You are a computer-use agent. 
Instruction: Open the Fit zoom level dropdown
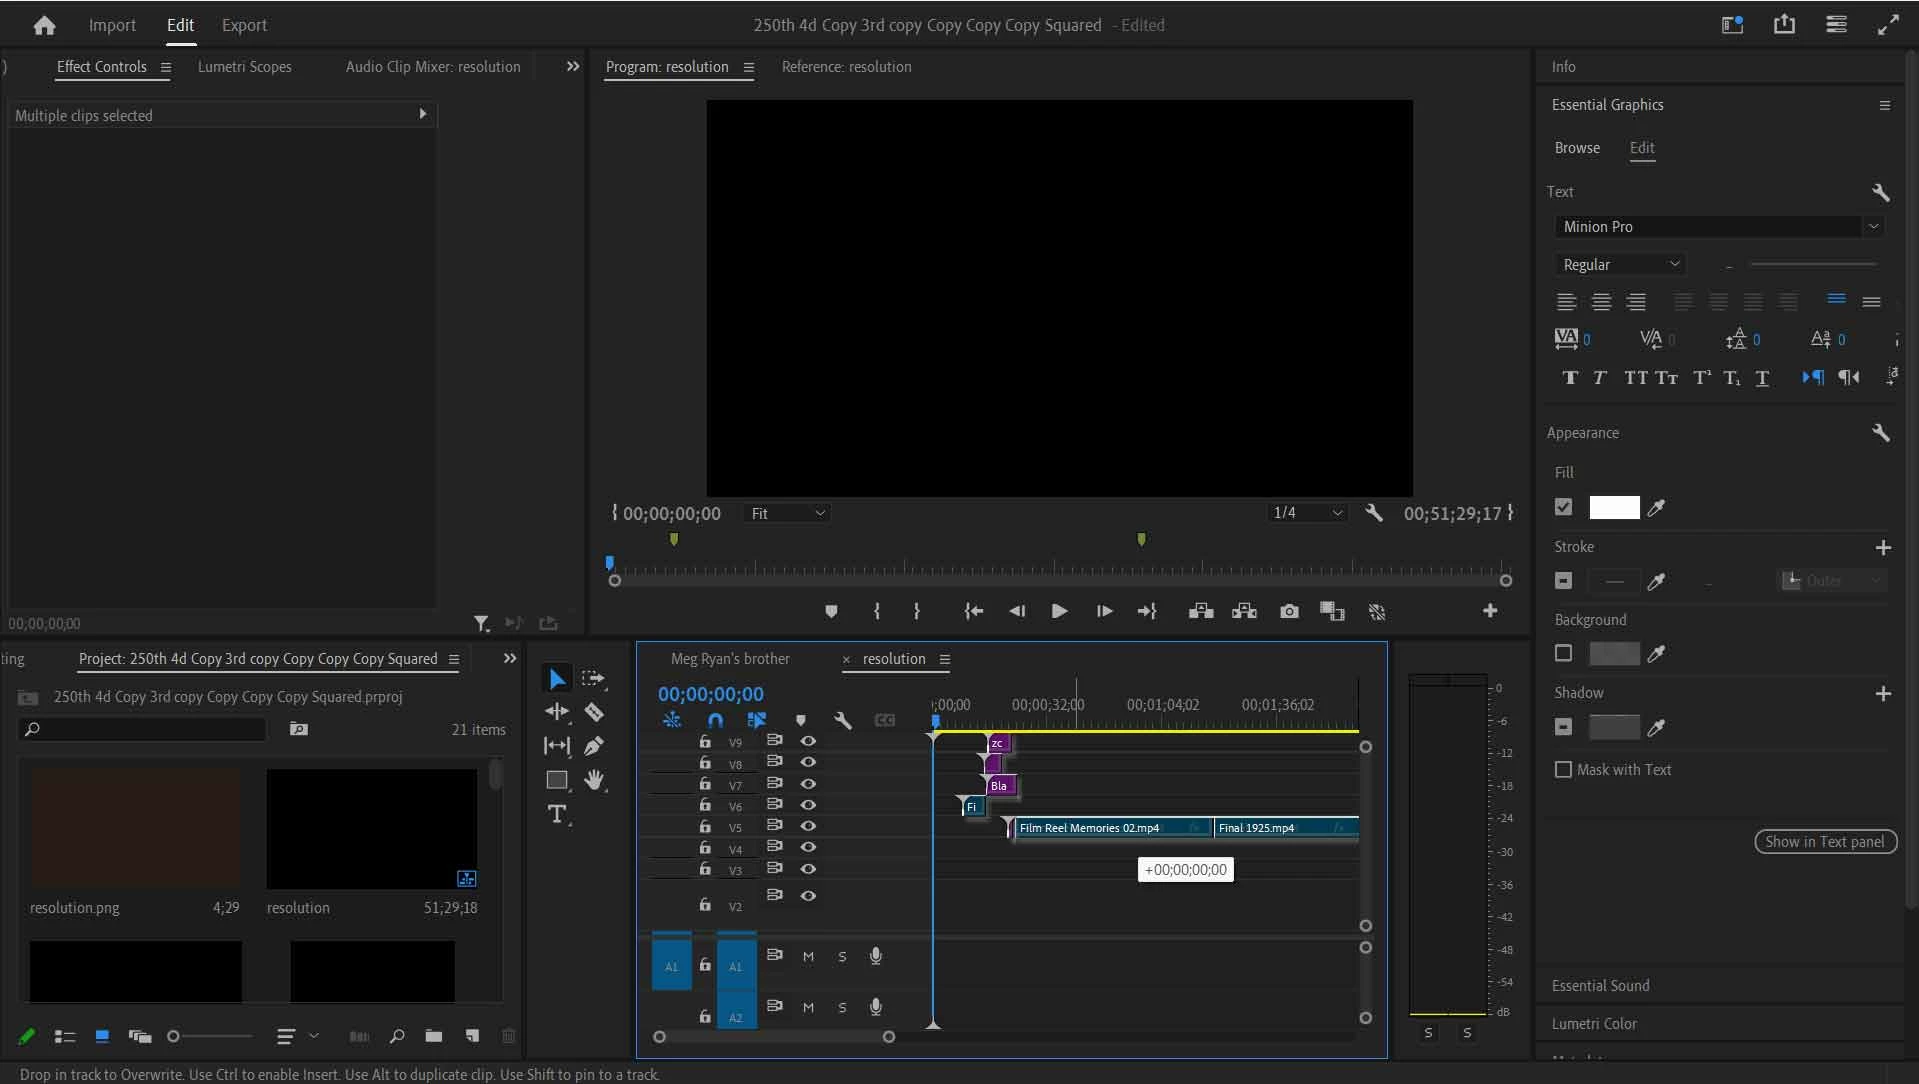coord(787,513)
